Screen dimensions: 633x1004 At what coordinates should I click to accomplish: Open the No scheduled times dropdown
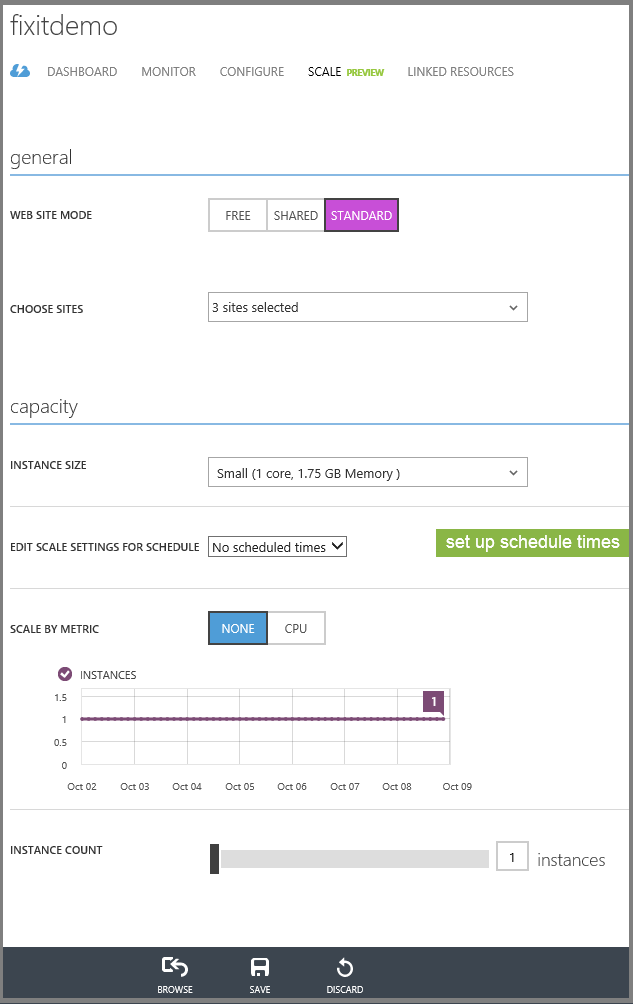coord(278,547)
